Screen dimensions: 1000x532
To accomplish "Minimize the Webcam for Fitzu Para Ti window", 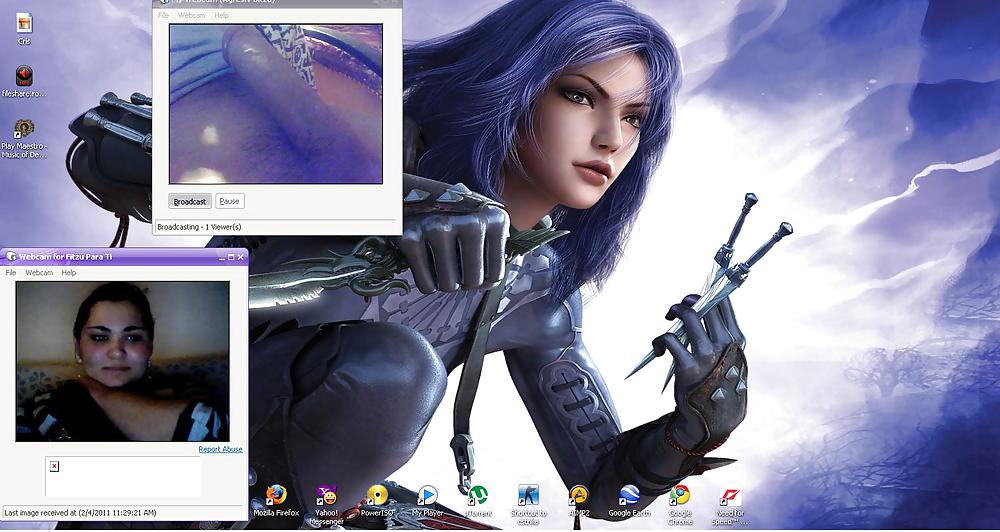I will point(222,257).
